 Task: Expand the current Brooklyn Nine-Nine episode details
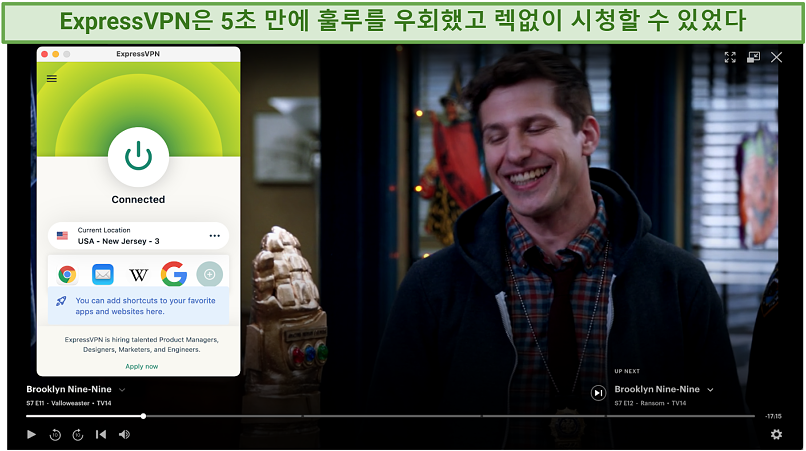122,390
